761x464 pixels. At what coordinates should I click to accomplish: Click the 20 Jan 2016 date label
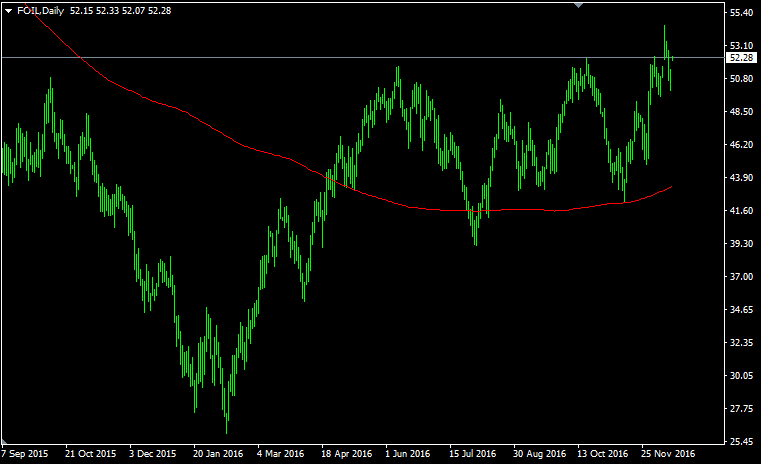218,454
